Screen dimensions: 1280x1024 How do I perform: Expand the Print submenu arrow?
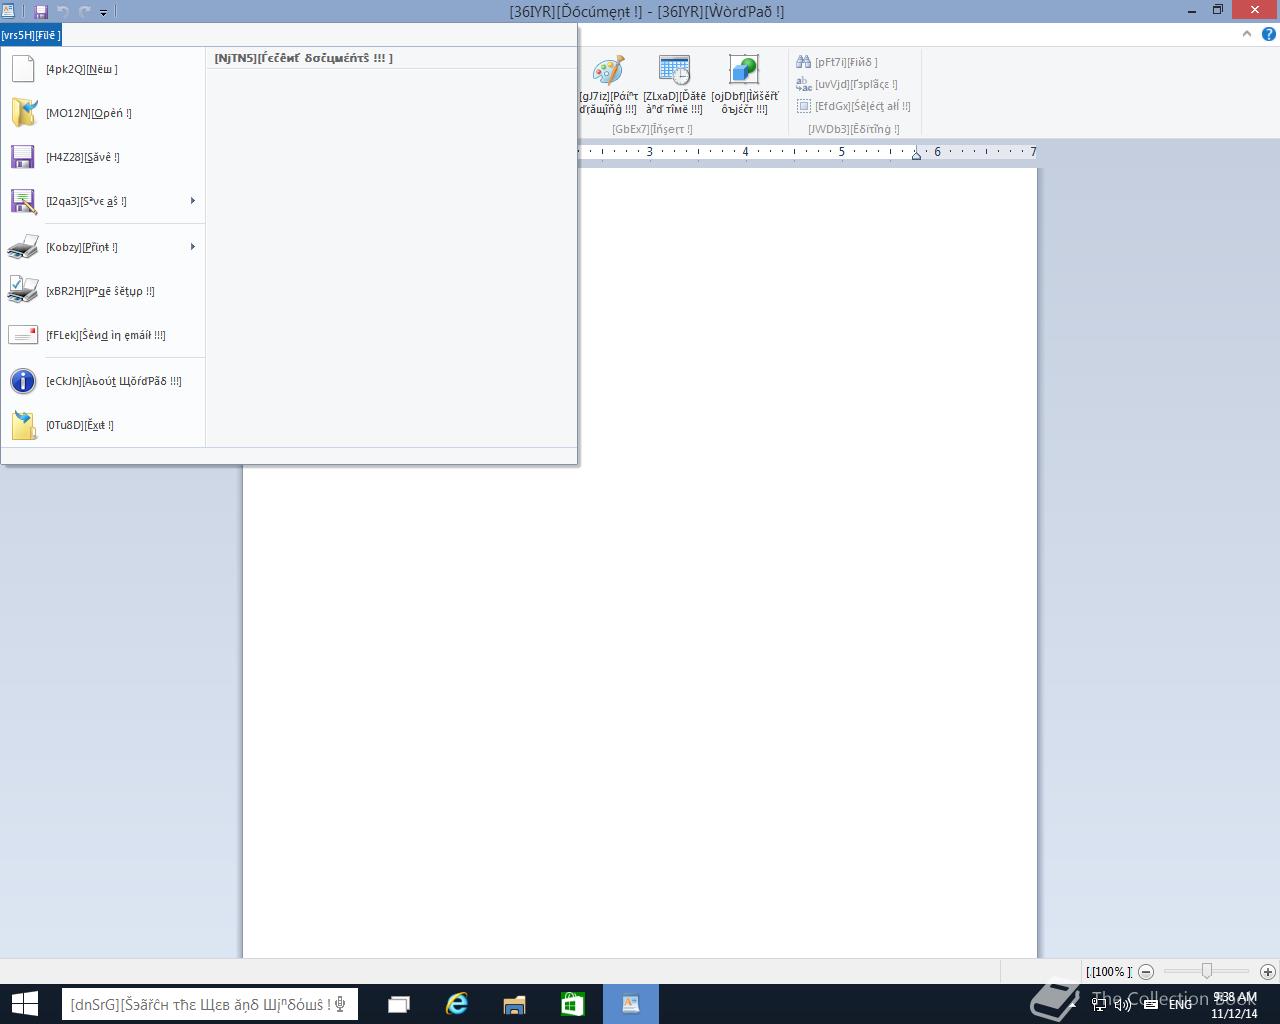coord(193,247)
